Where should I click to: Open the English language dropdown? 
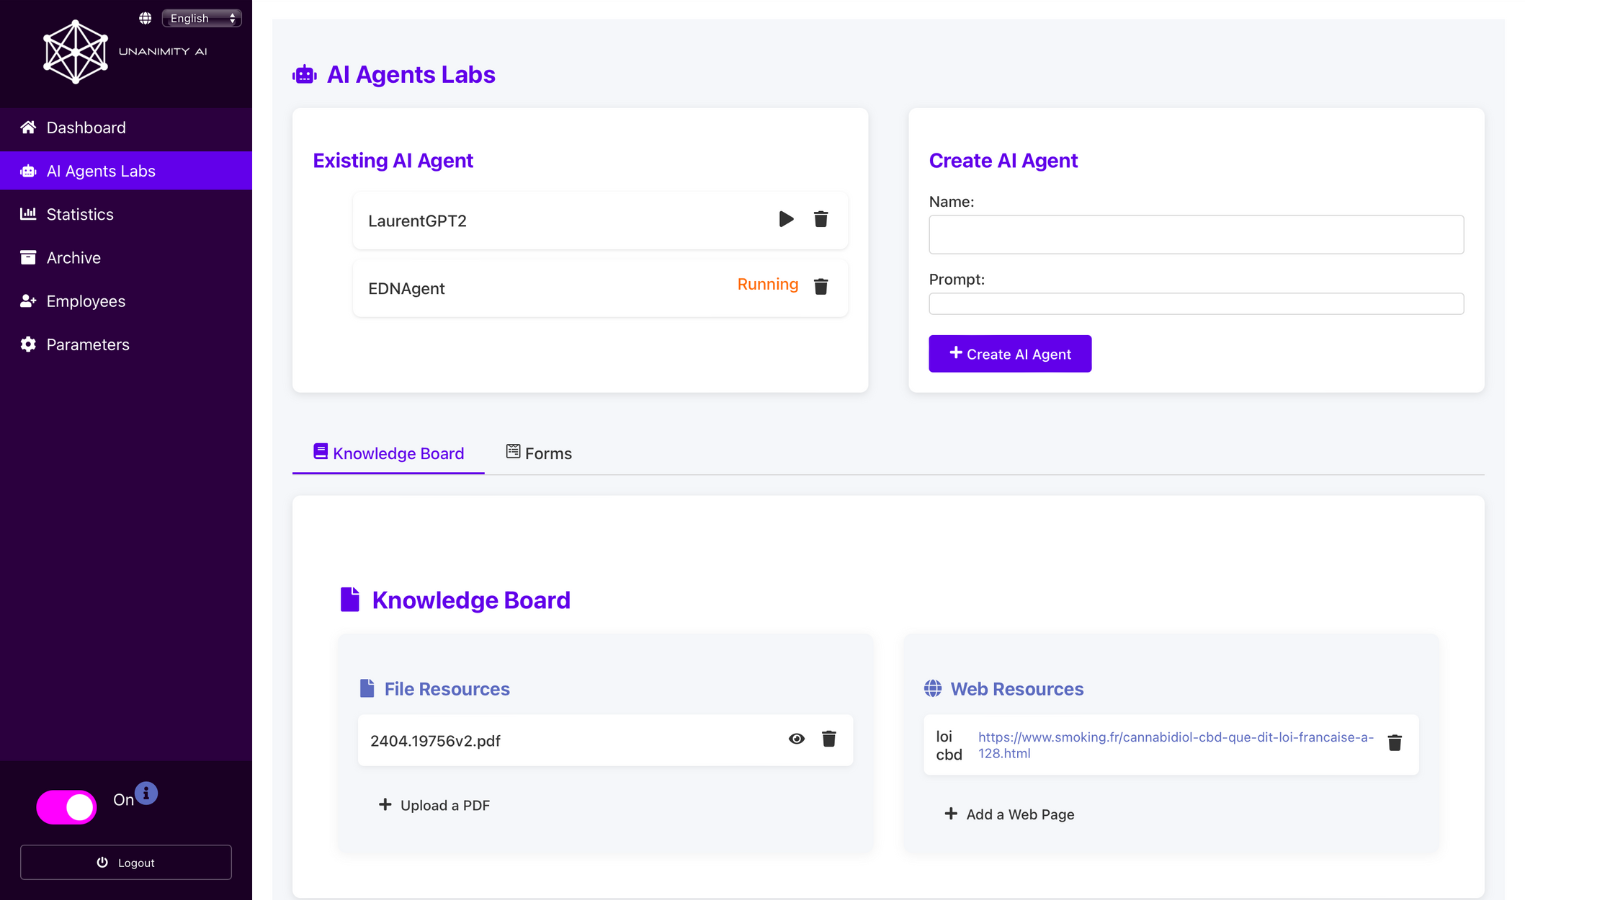(201, 17)
